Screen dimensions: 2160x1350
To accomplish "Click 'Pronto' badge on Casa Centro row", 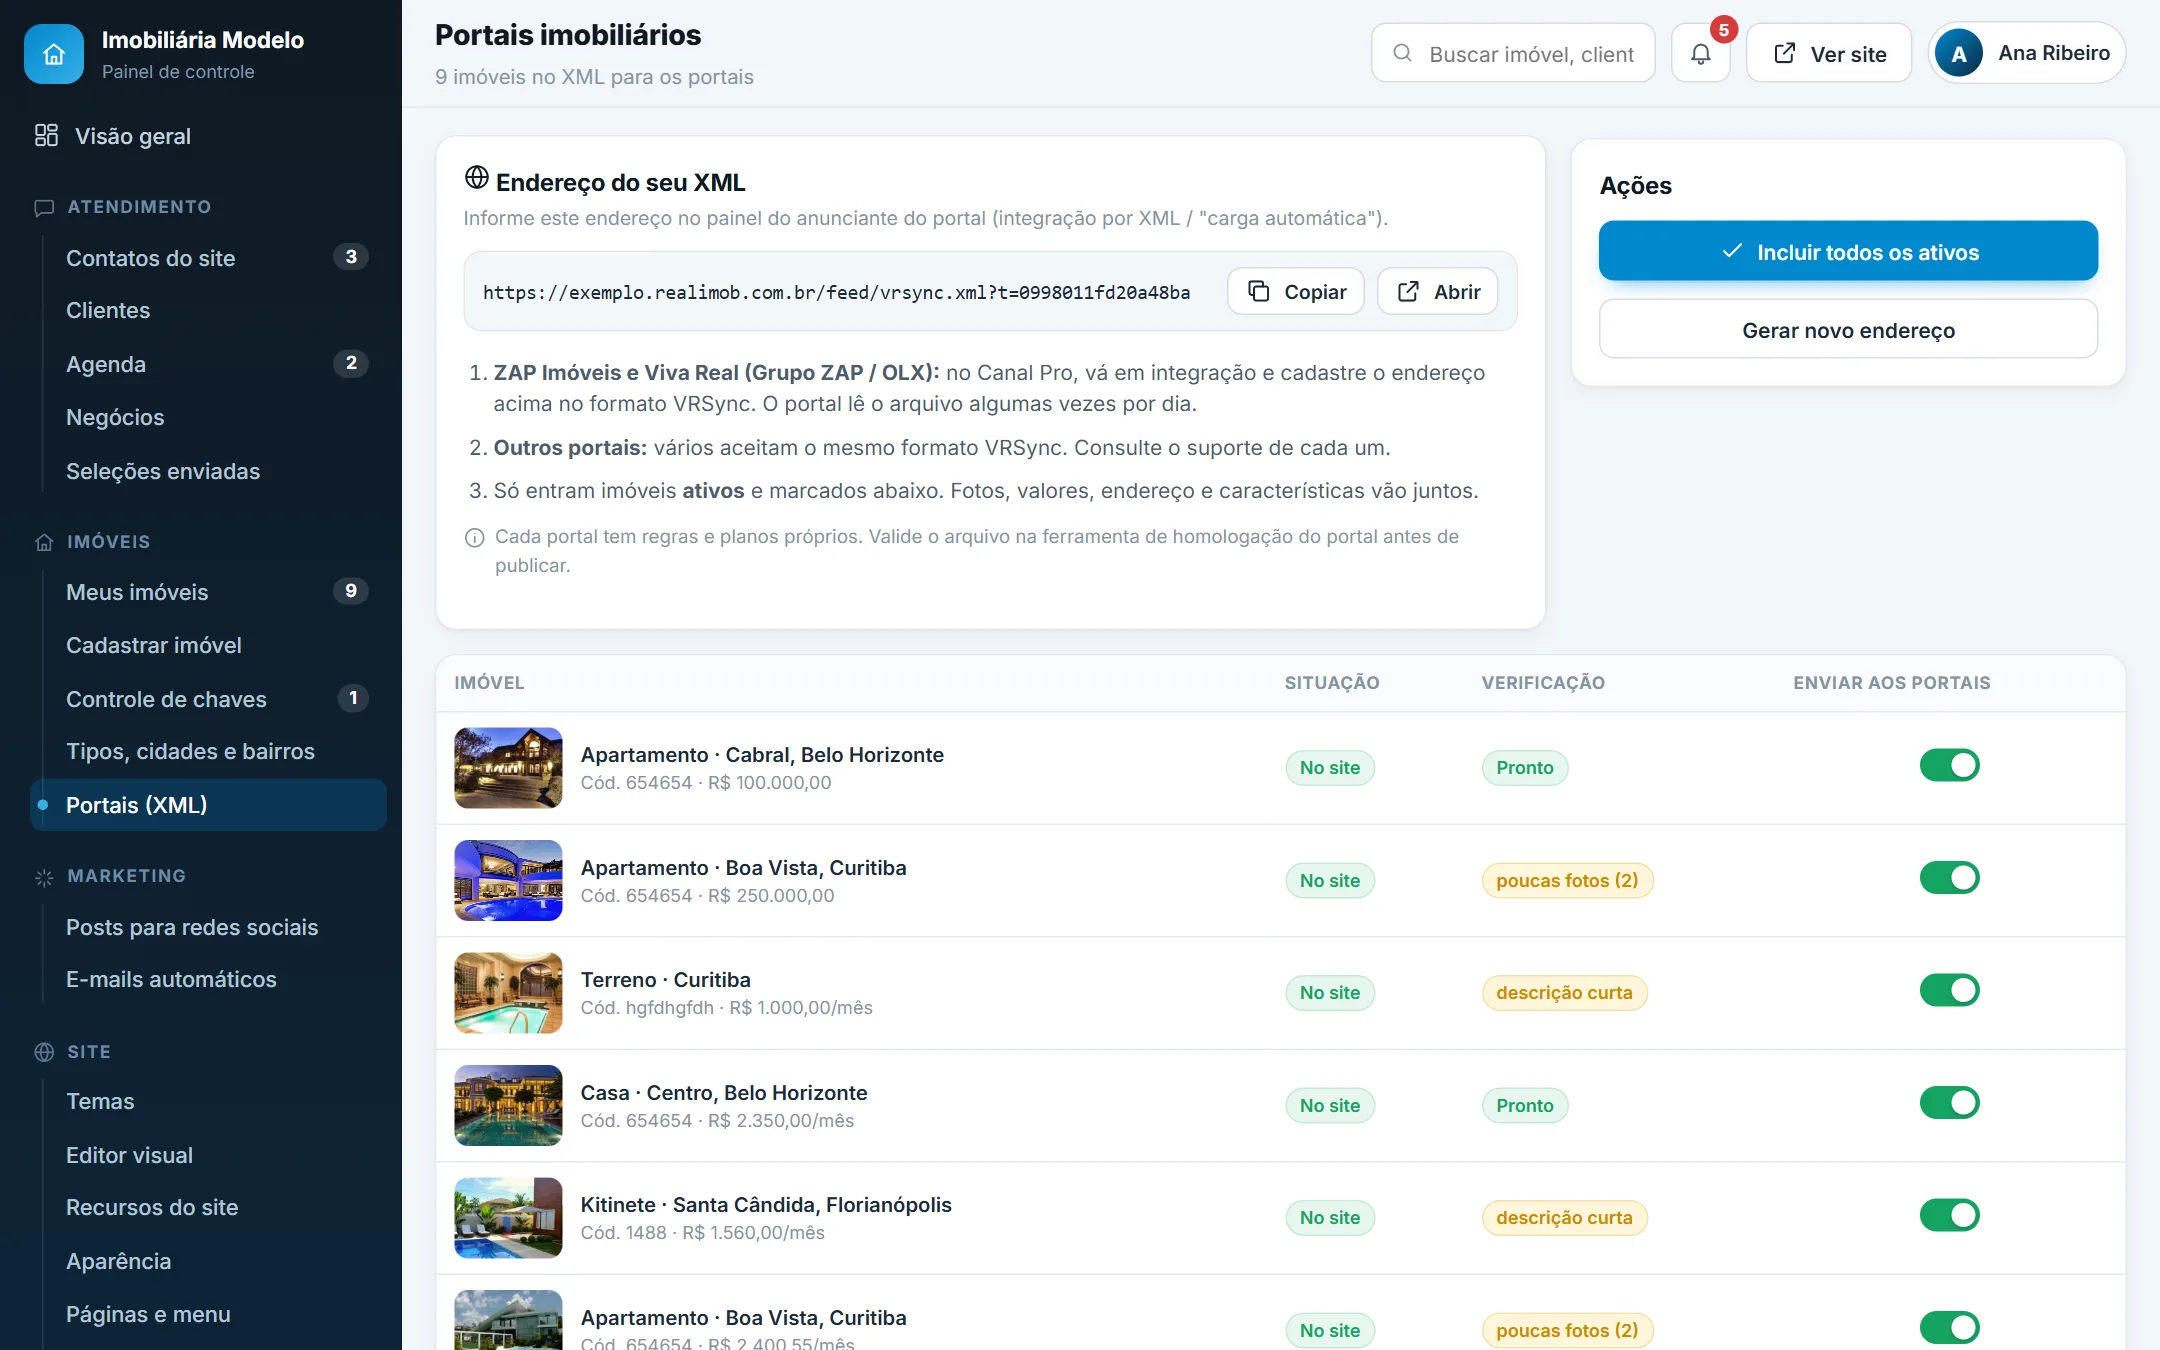I will [1525, 1106].
